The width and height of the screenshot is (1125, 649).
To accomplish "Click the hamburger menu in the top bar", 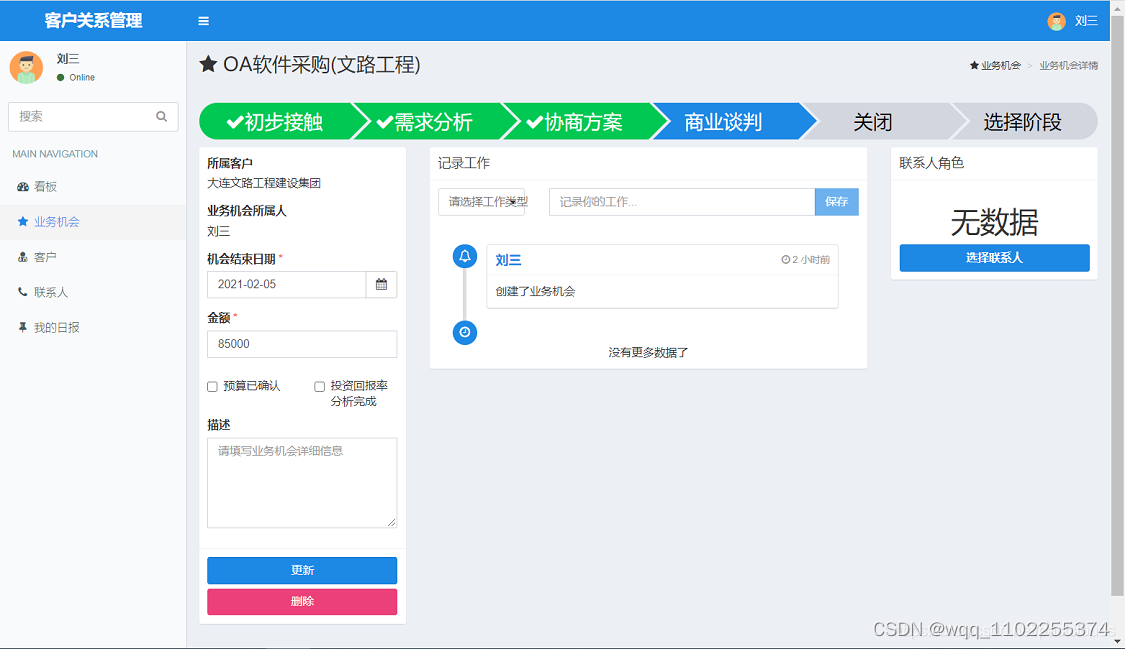I will tap(202, 20).
